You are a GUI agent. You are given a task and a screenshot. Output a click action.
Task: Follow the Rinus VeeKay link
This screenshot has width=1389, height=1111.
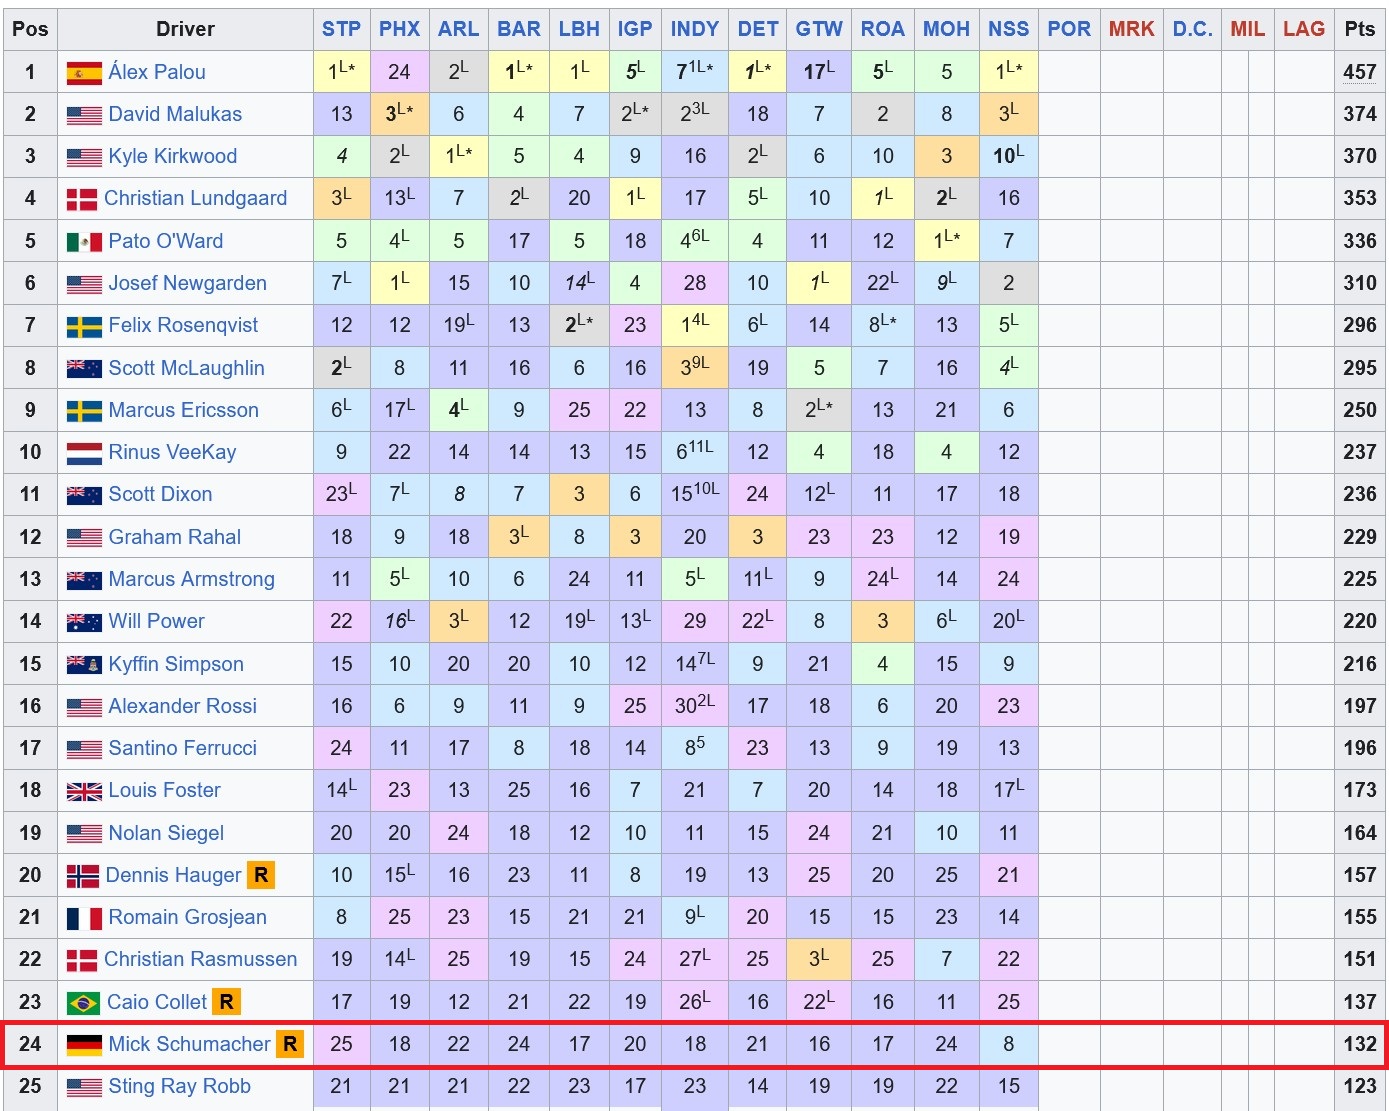point(172,453)
